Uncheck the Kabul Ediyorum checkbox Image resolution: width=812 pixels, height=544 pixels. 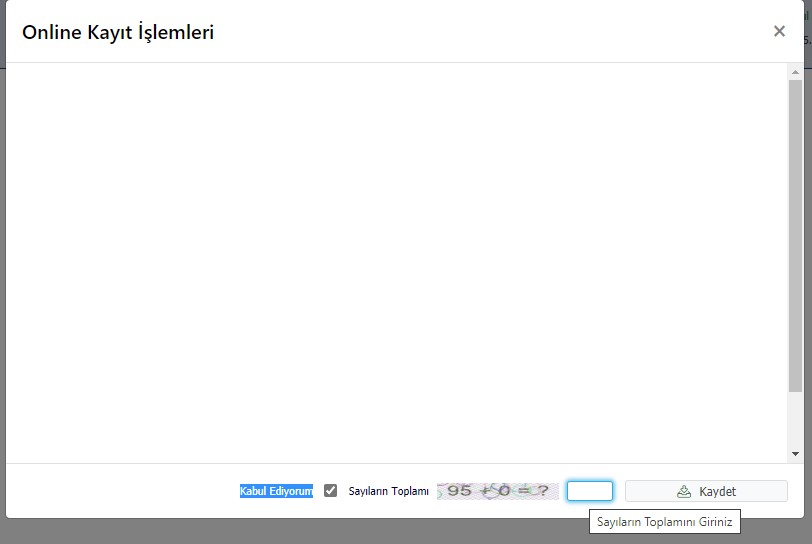click(x=331, y=491)
